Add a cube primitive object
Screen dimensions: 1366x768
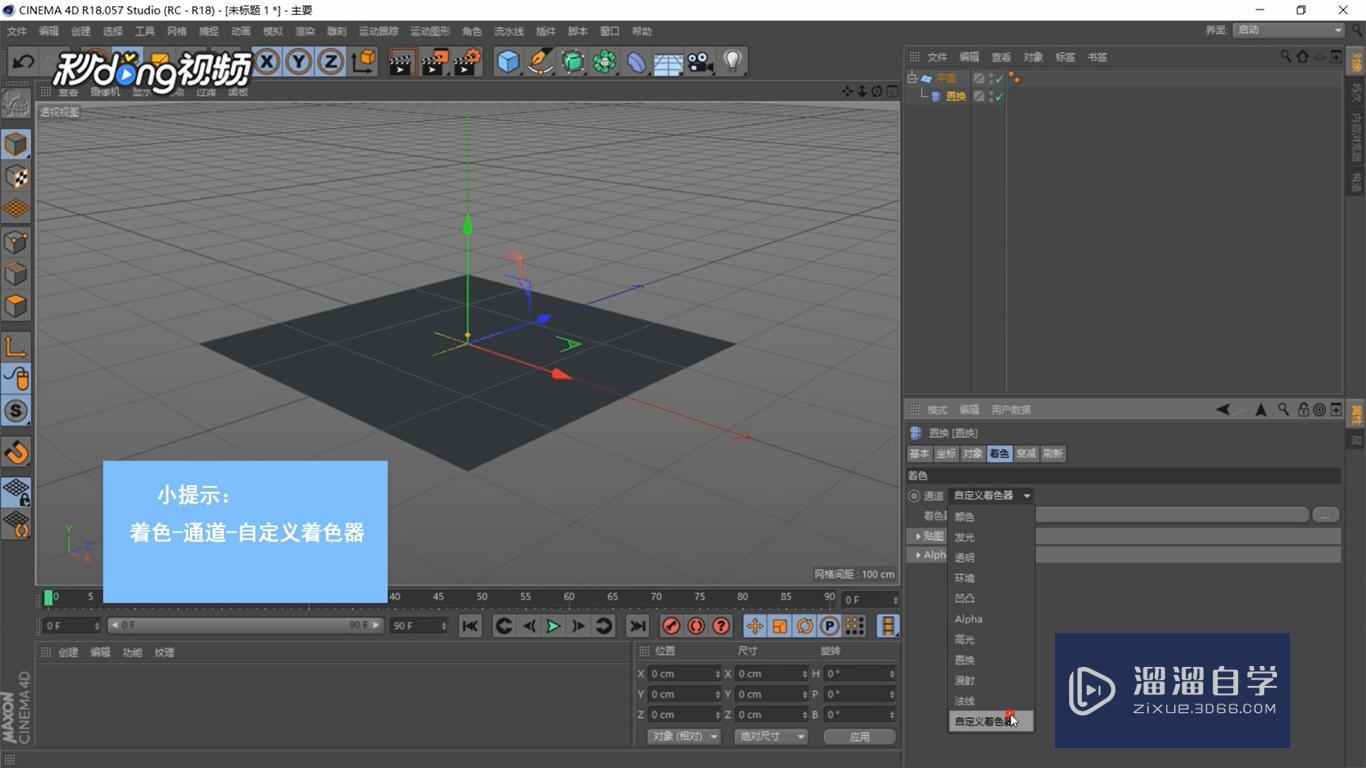click(x=508, y=62)
